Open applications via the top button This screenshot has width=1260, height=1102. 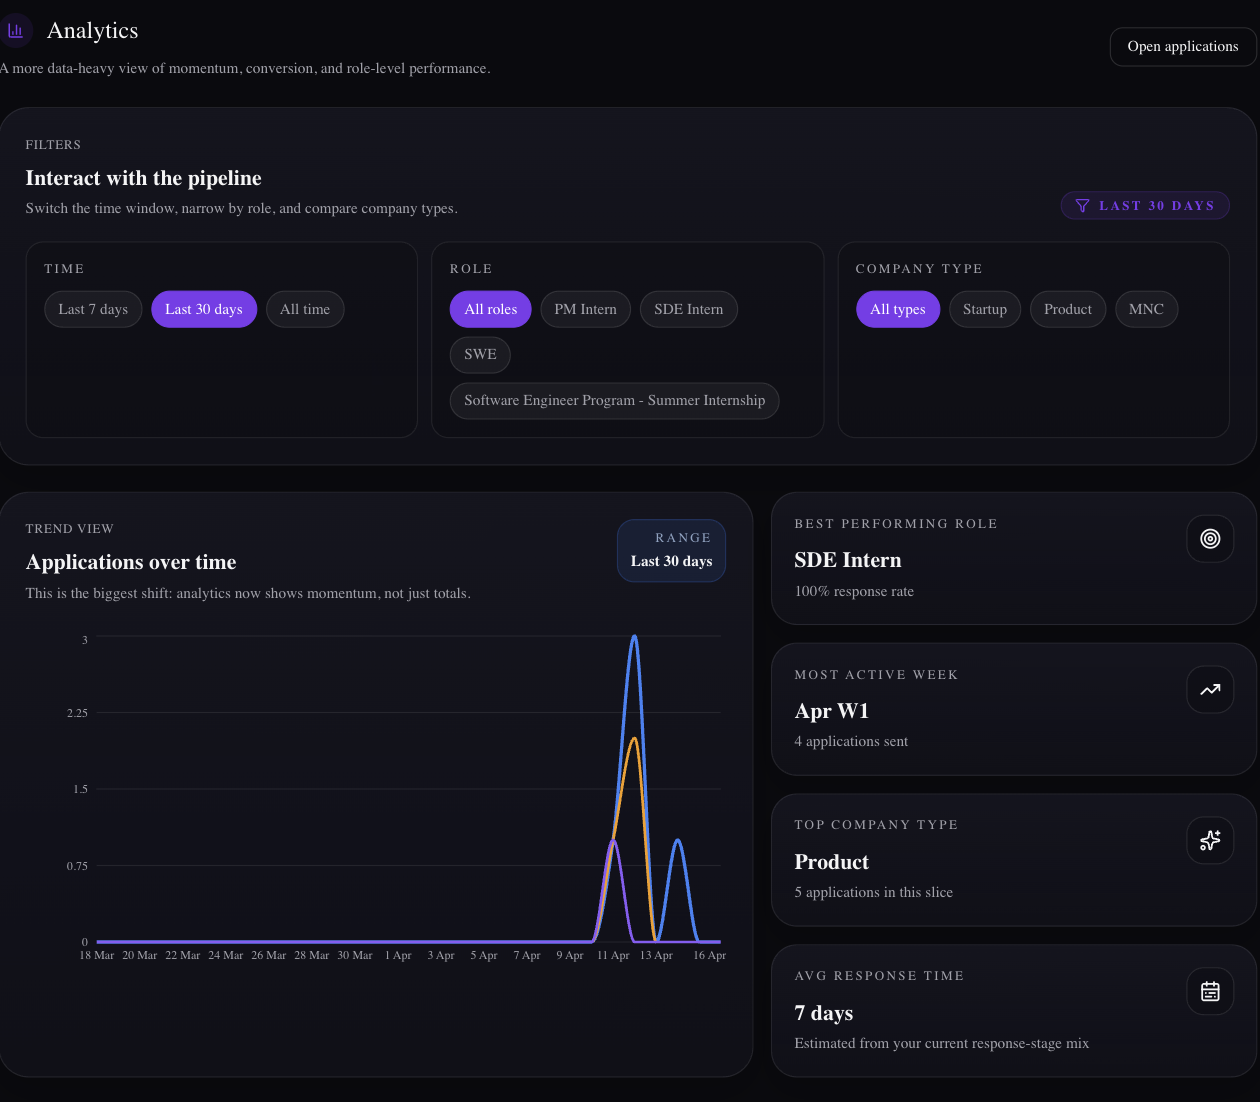click(x=1183, y=47)
